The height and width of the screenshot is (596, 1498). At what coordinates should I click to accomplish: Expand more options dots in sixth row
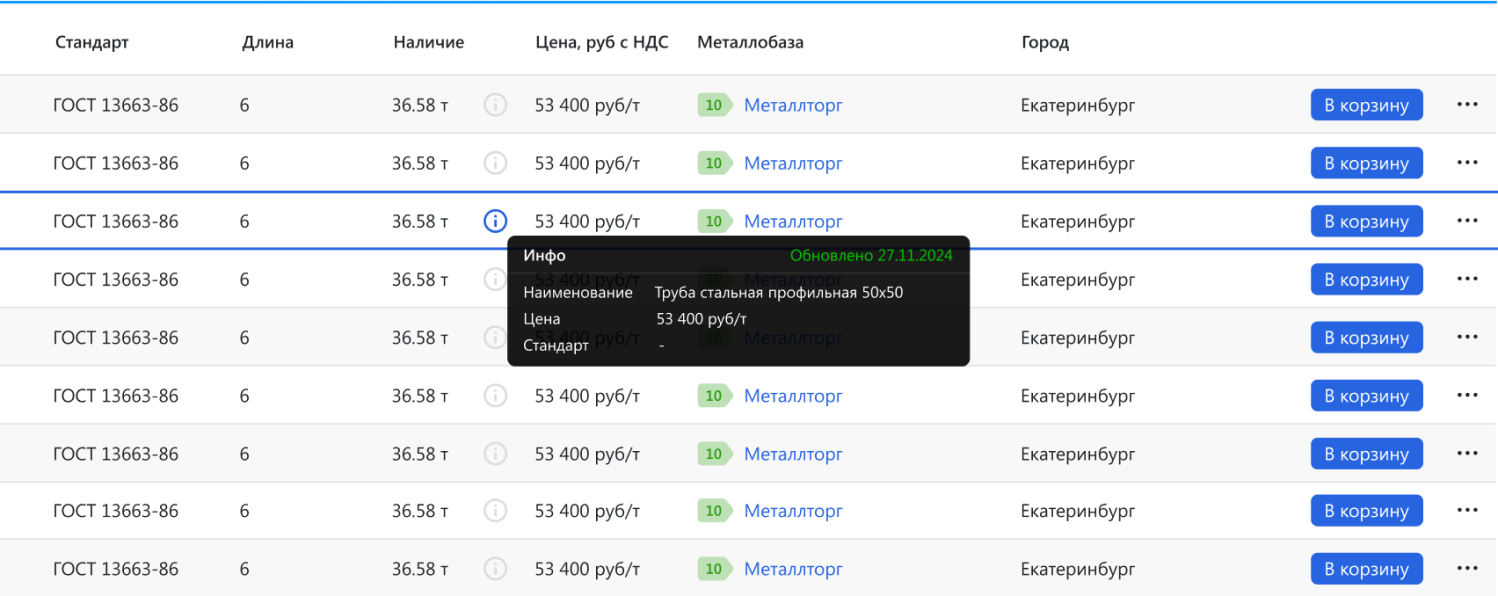1467,395
